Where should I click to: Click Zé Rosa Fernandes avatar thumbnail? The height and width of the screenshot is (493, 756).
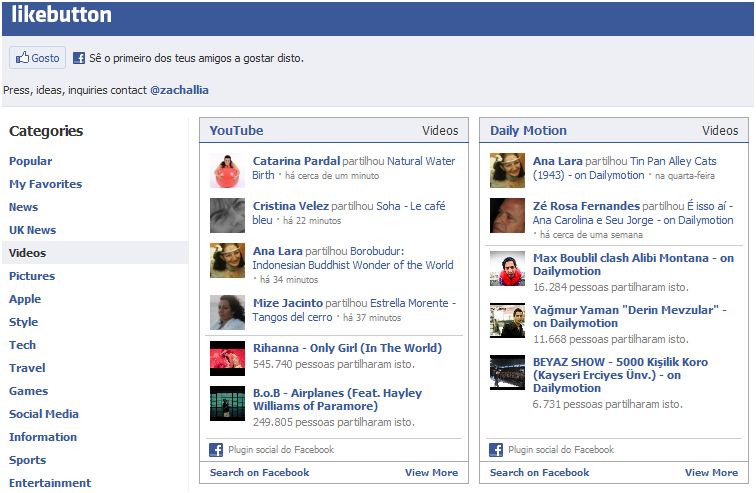(507, 215)
